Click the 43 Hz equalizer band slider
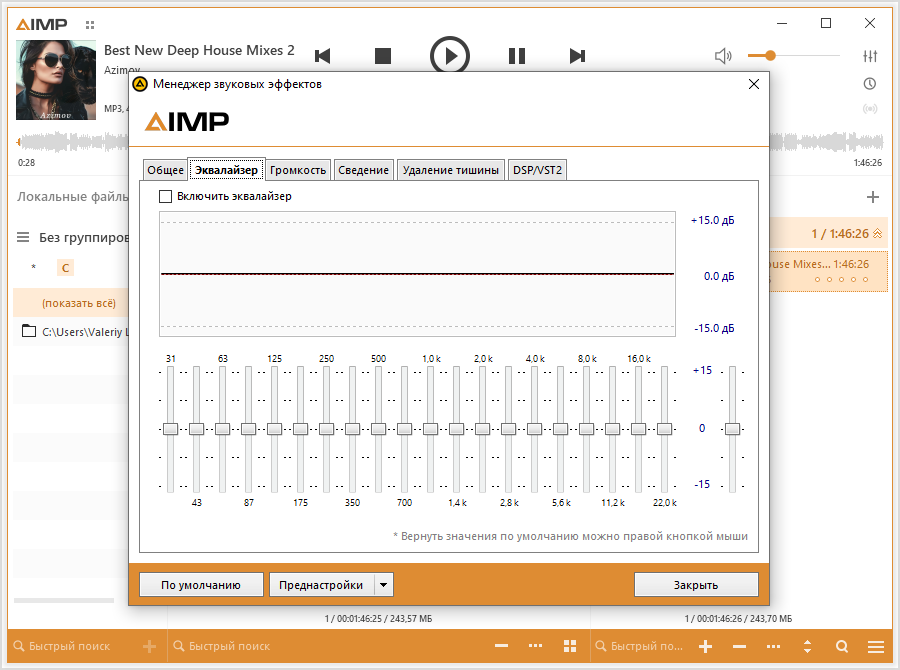Viewport: 900px width, 670px height. click(196, 429)
